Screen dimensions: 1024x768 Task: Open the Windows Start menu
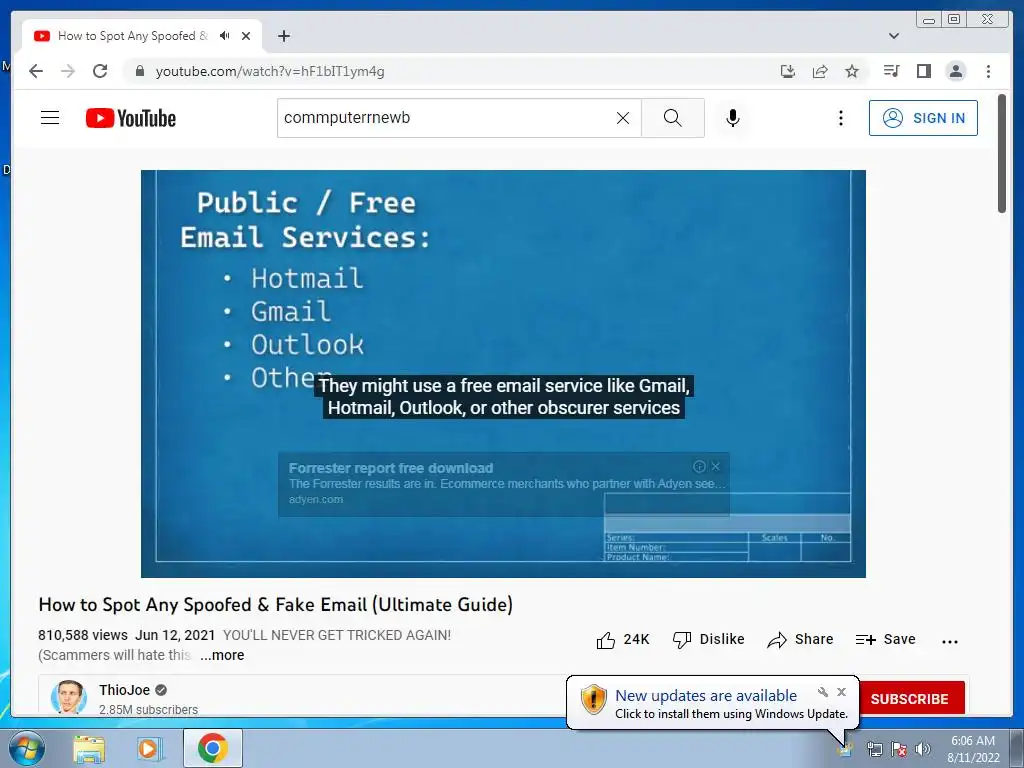pos(26,748)
